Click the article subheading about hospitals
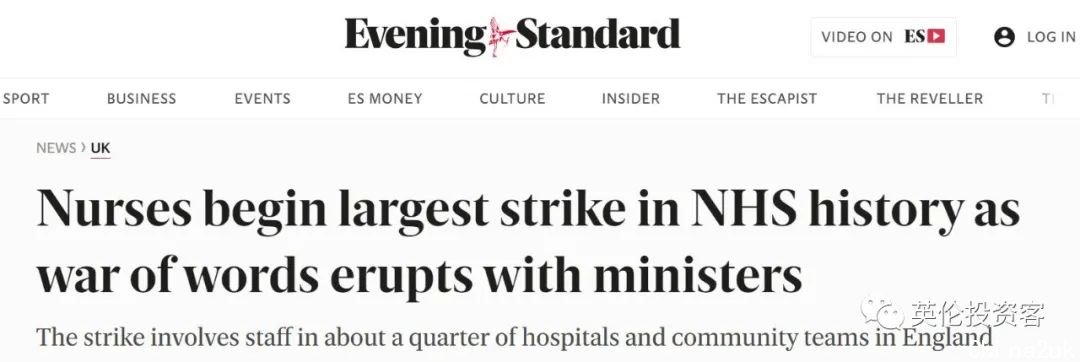Image resolution: width=1080 pixels, height=362 pixels. coord(515,337)
